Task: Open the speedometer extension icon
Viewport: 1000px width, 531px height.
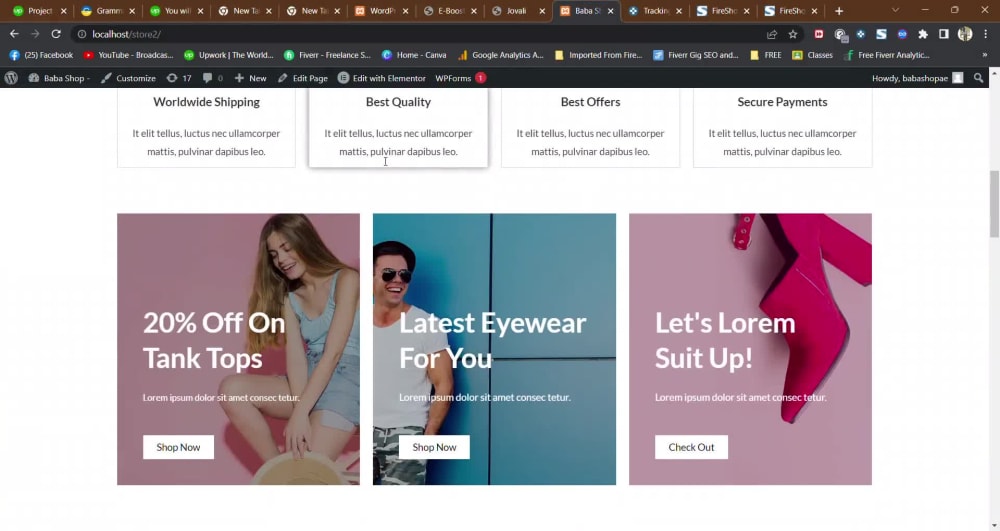Action: 840,34
